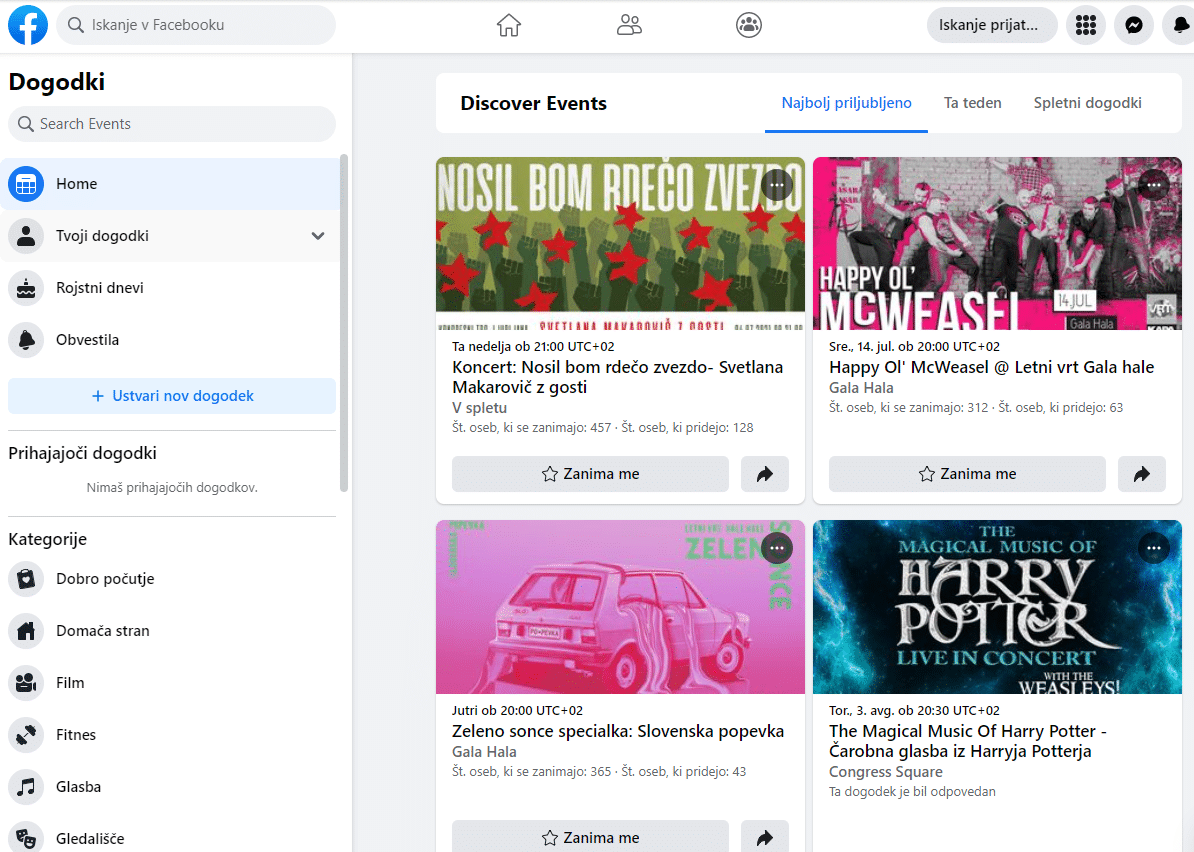Click the Iskanje prijat... button
The image size is (1194, 852).
991,25
